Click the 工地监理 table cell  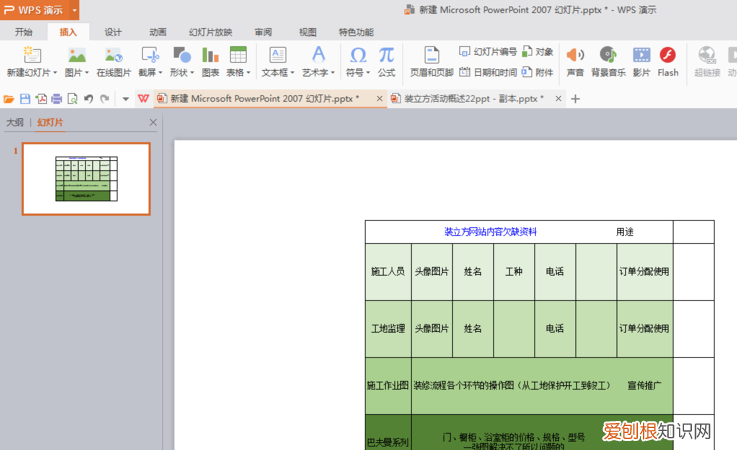click(x=388, y=329)
